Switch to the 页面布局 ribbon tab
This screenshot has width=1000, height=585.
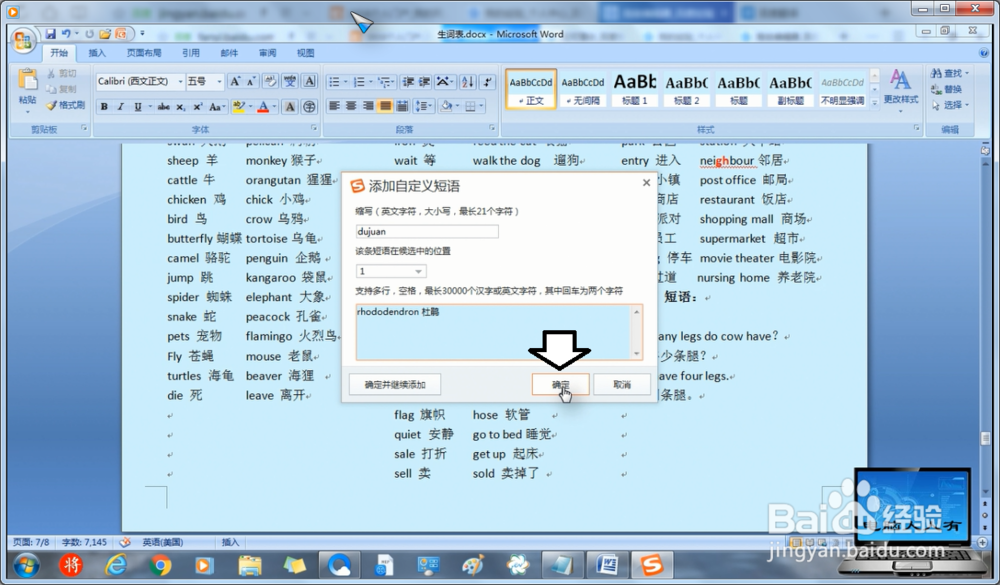tap(143, 53)
